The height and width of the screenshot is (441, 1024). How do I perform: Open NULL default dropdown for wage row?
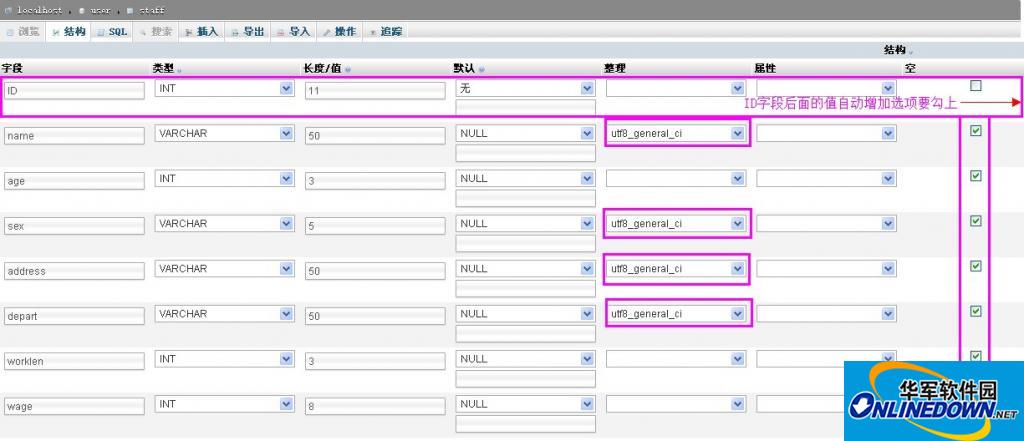point(525,404)
